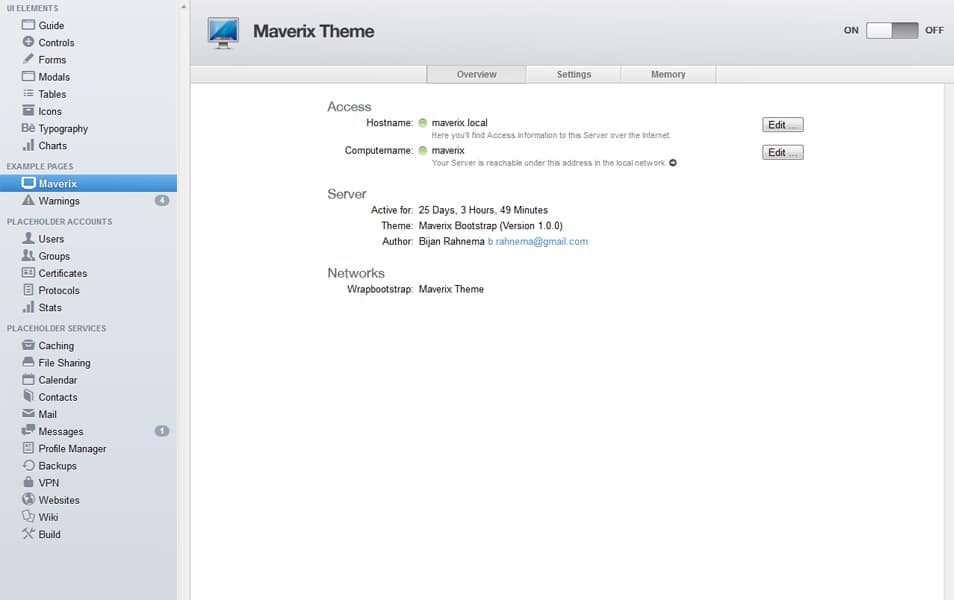Screen dimensions: 954x600
Task: Click the VPN lock icon
Action: (x=28, y=483)
